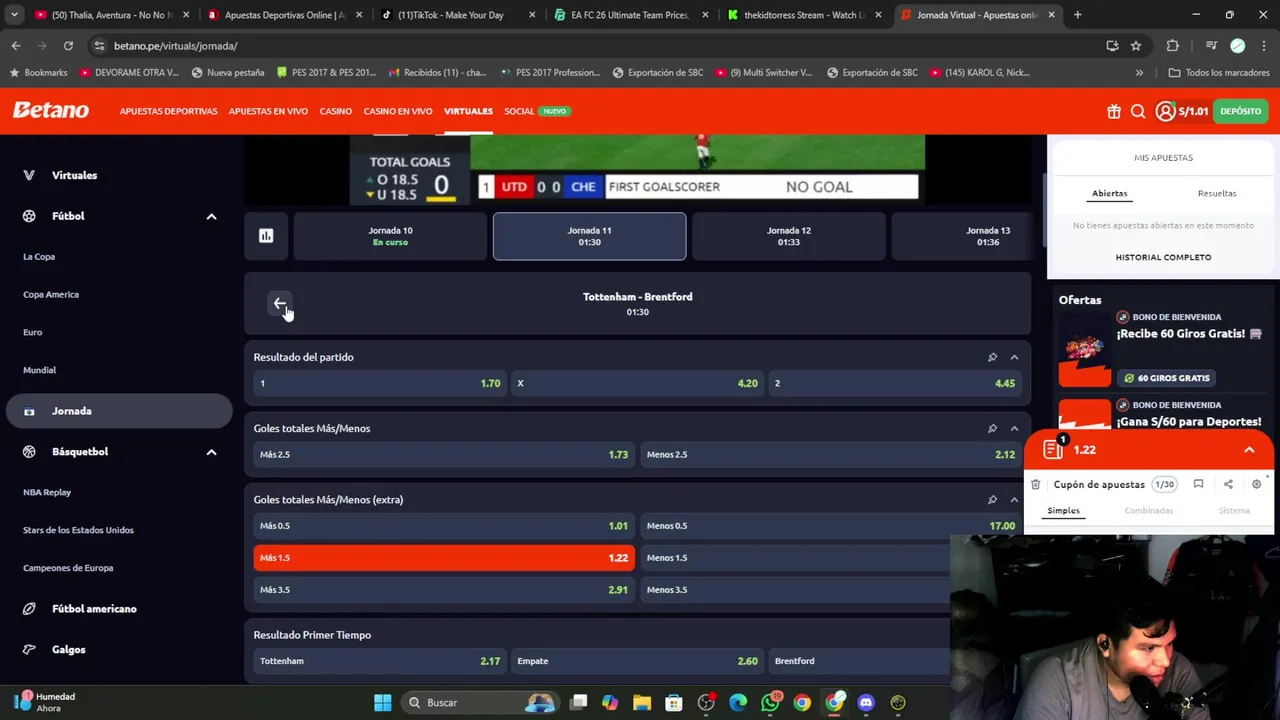Open the VIRTUALES menu
This screenshot has height=720, width=1280.
coord(468,111)
